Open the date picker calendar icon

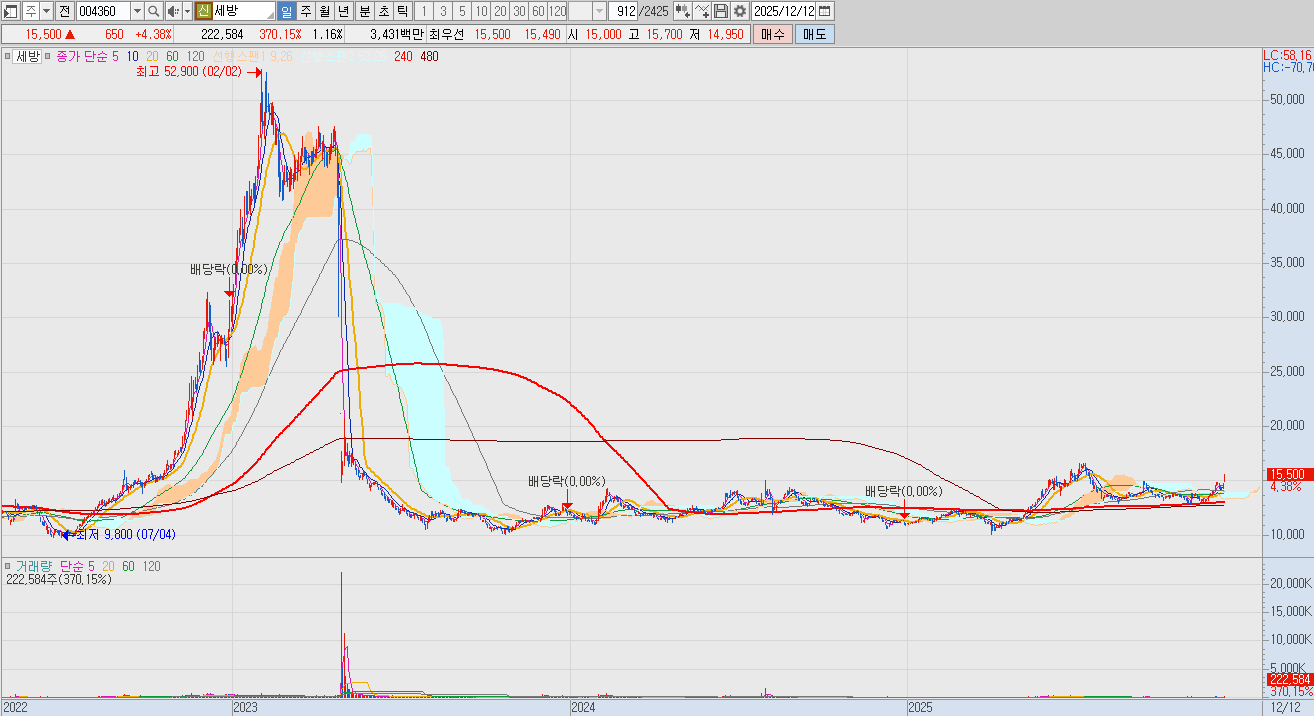coord(824,11)
